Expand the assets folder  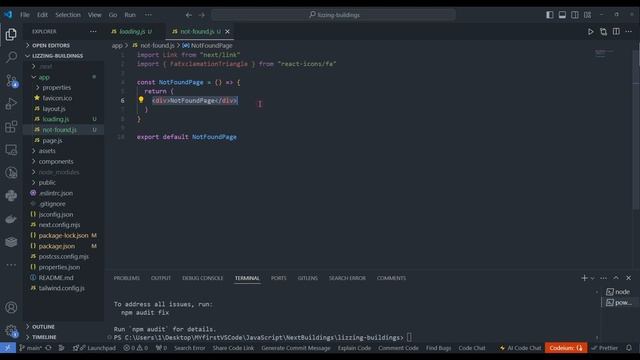pyautogui.click(x=47, y=151)
